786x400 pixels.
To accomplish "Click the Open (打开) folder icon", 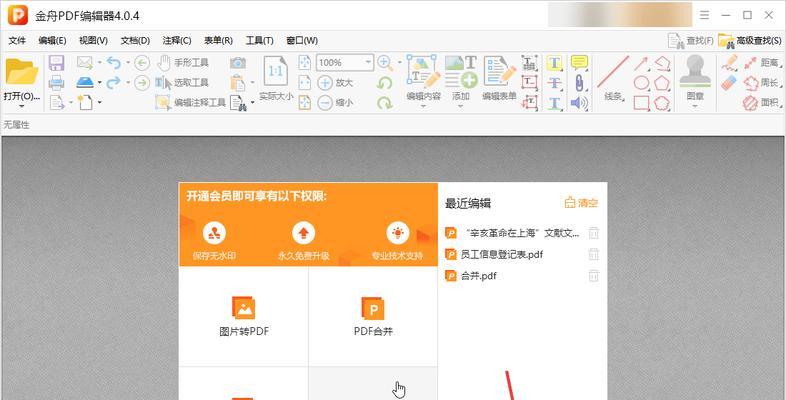I will click(x=22, y=72).
